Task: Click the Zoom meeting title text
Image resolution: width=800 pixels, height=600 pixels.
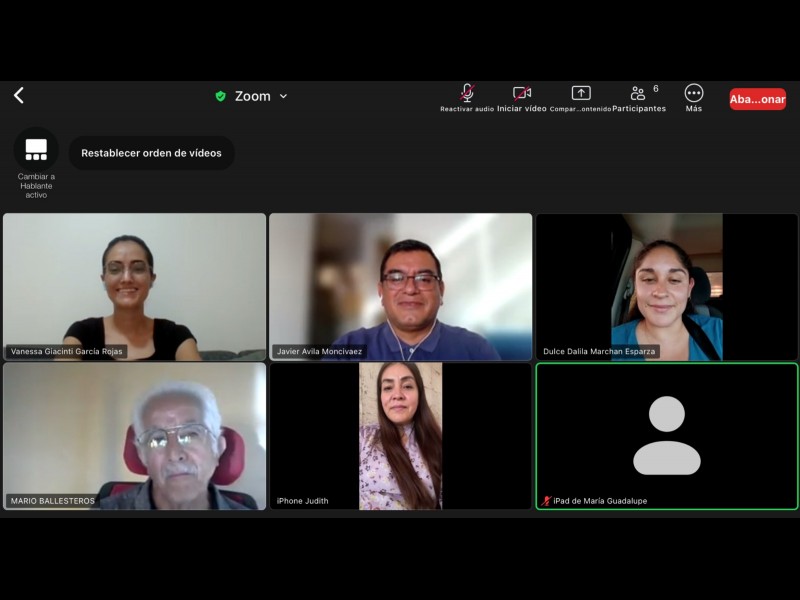Action: click(x=252, y=96)
